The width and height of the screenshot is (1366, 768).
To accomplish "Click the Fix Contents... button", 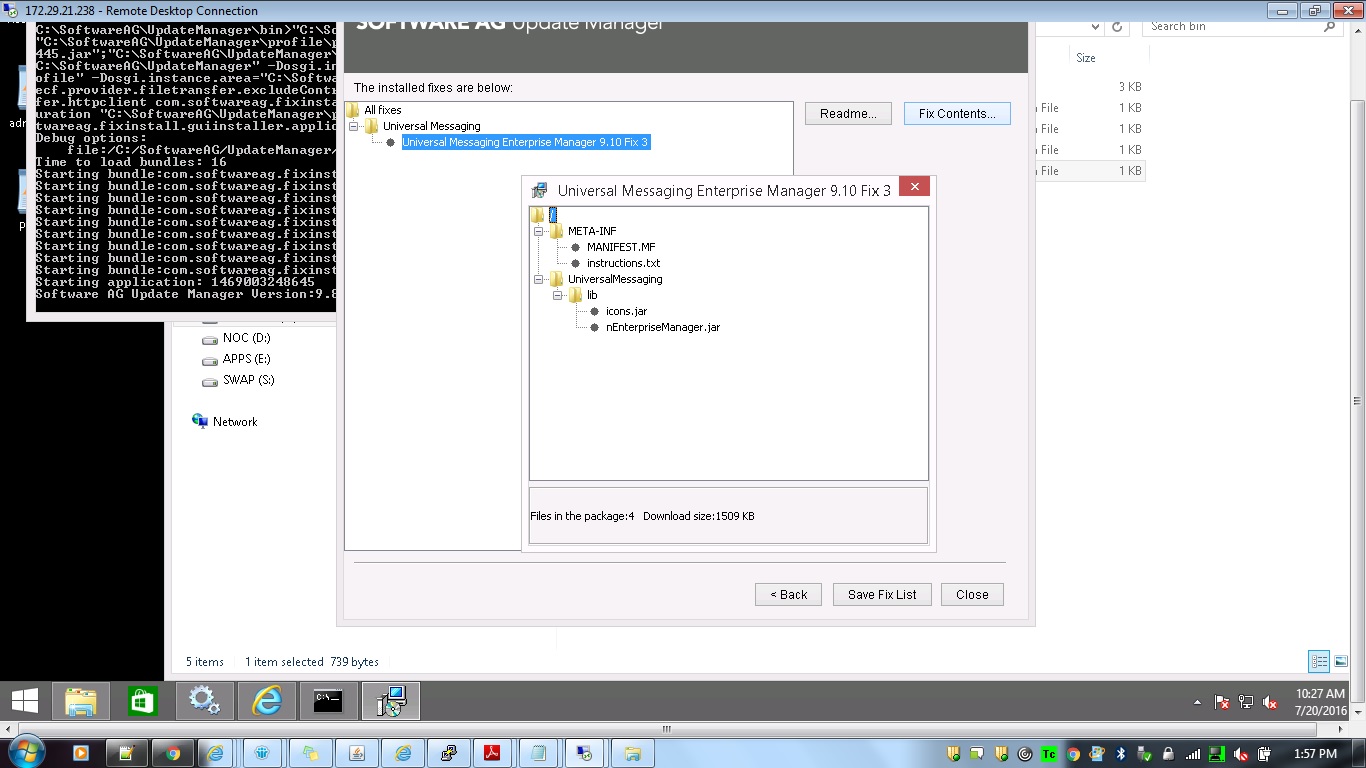I will tap(957, 114).
